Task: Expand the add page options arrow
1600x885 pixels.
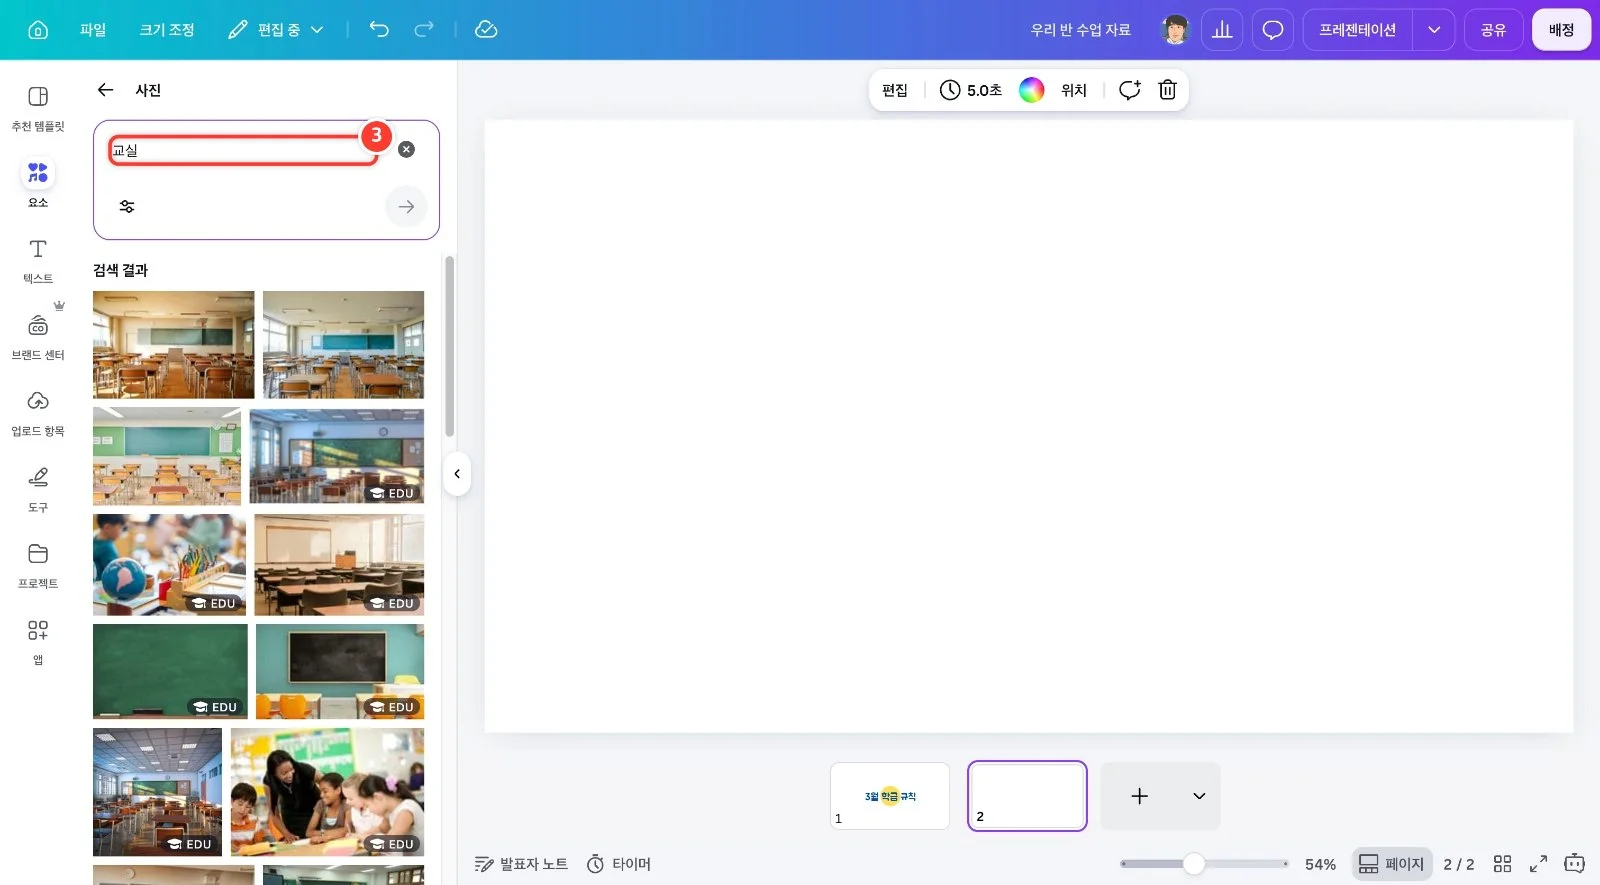Action: (1199, 796)
